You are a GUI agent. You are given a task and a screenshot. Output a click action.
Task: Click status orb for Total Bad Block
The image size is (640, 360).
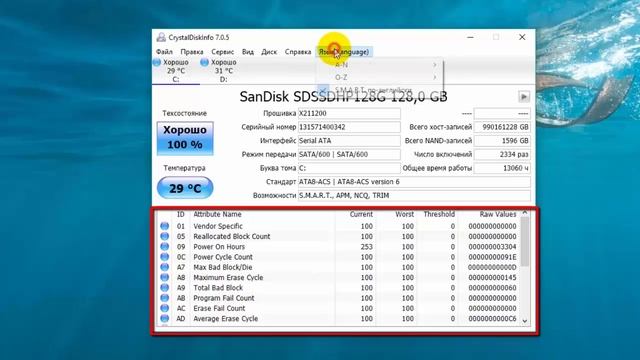point(164,287)
